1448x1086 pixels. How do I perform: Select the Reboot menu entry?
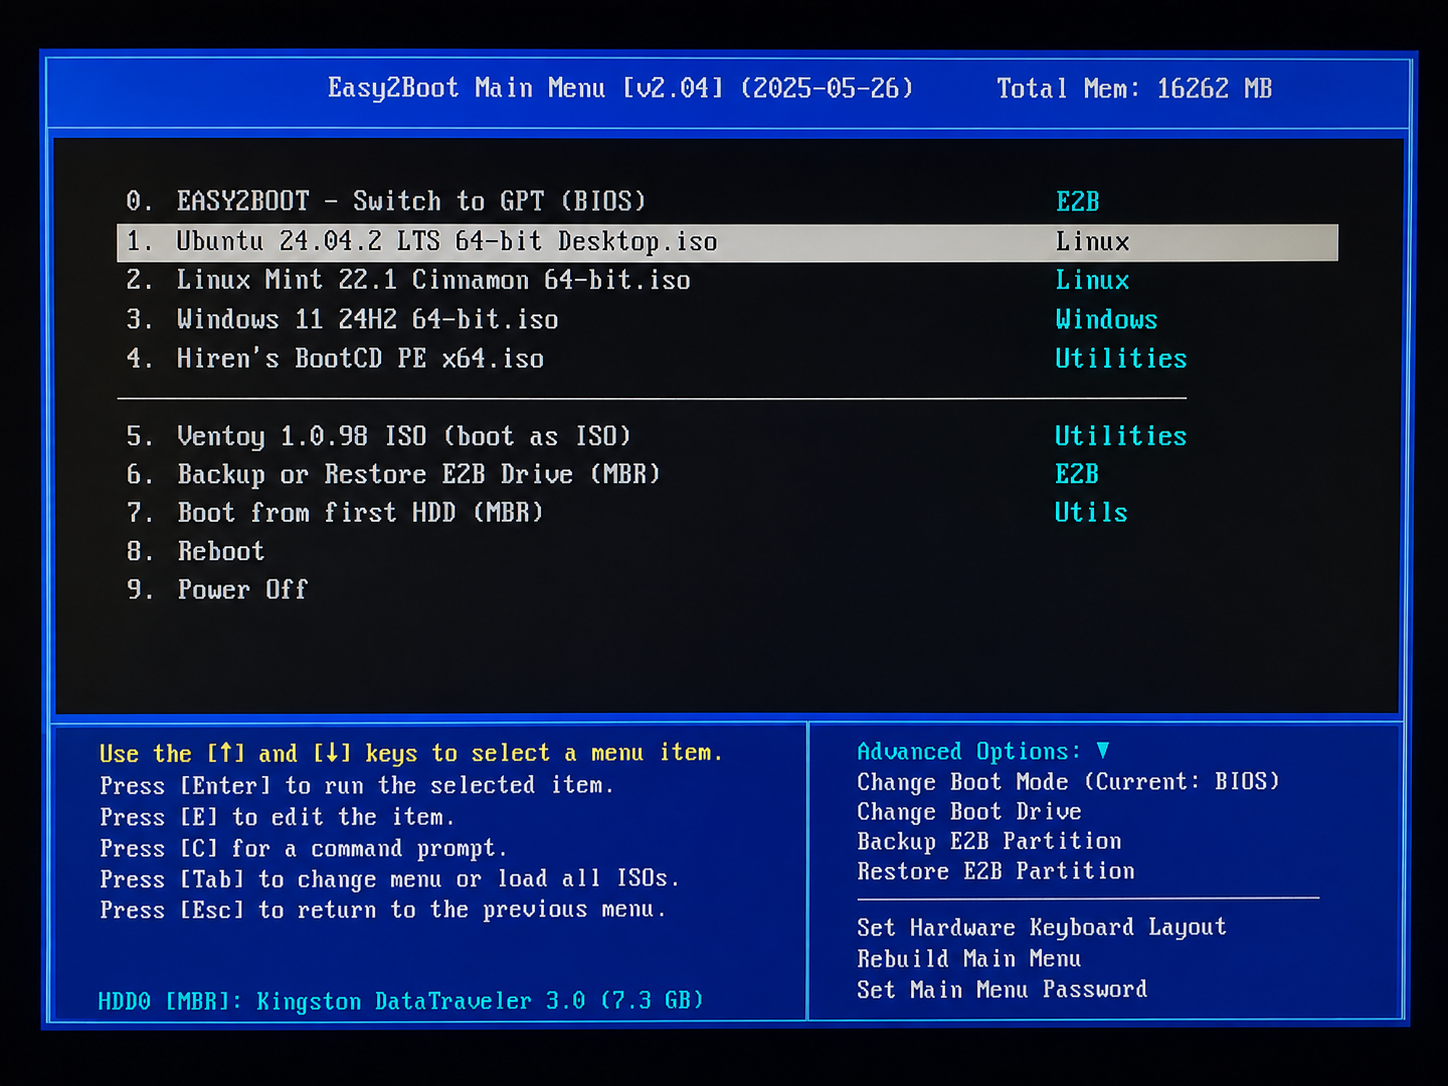point(195,551)
